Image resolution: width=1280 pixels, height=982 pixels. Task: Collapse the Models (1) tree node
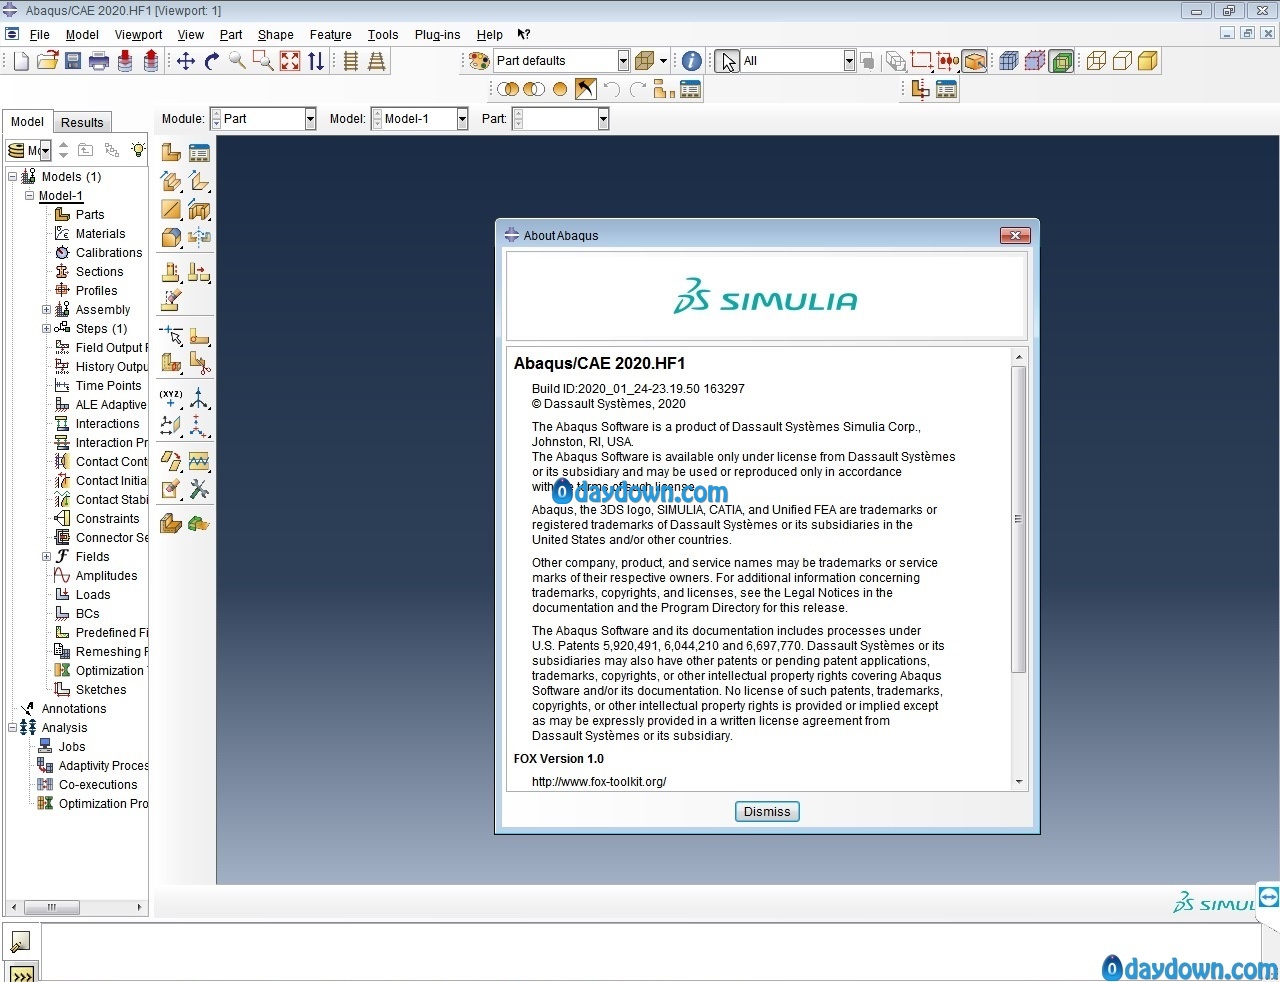[13, 177]
